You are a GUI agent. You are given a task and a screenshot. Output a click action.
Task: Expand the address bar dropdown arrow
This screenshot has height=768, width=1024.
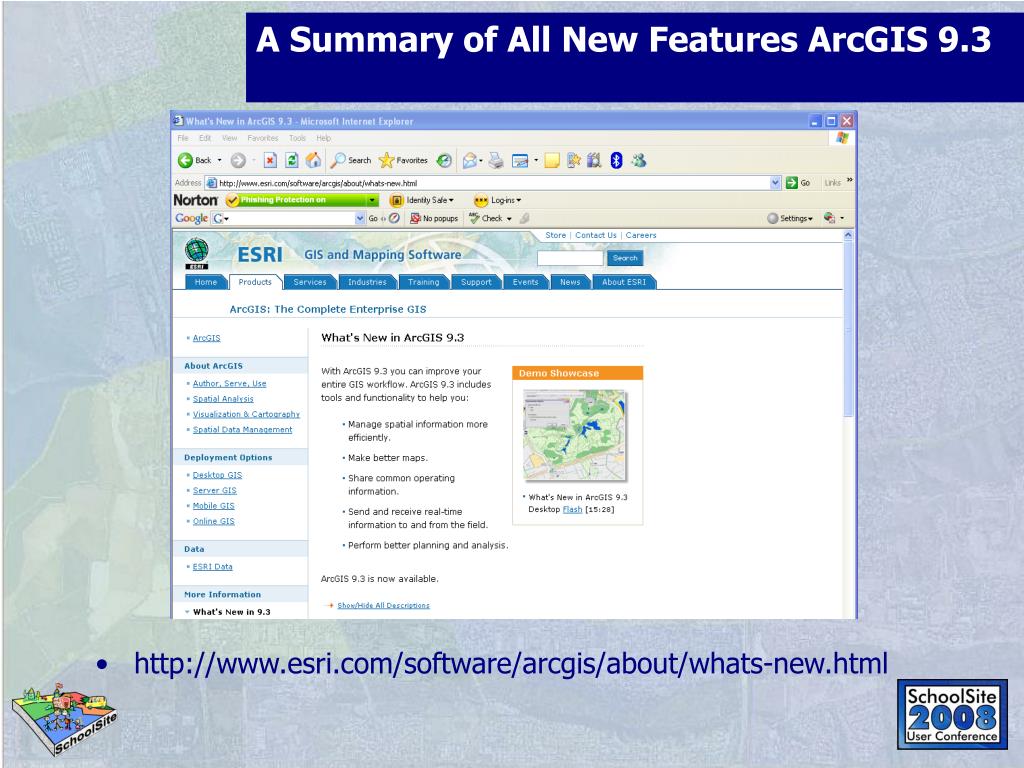click(x=775, y=183)
